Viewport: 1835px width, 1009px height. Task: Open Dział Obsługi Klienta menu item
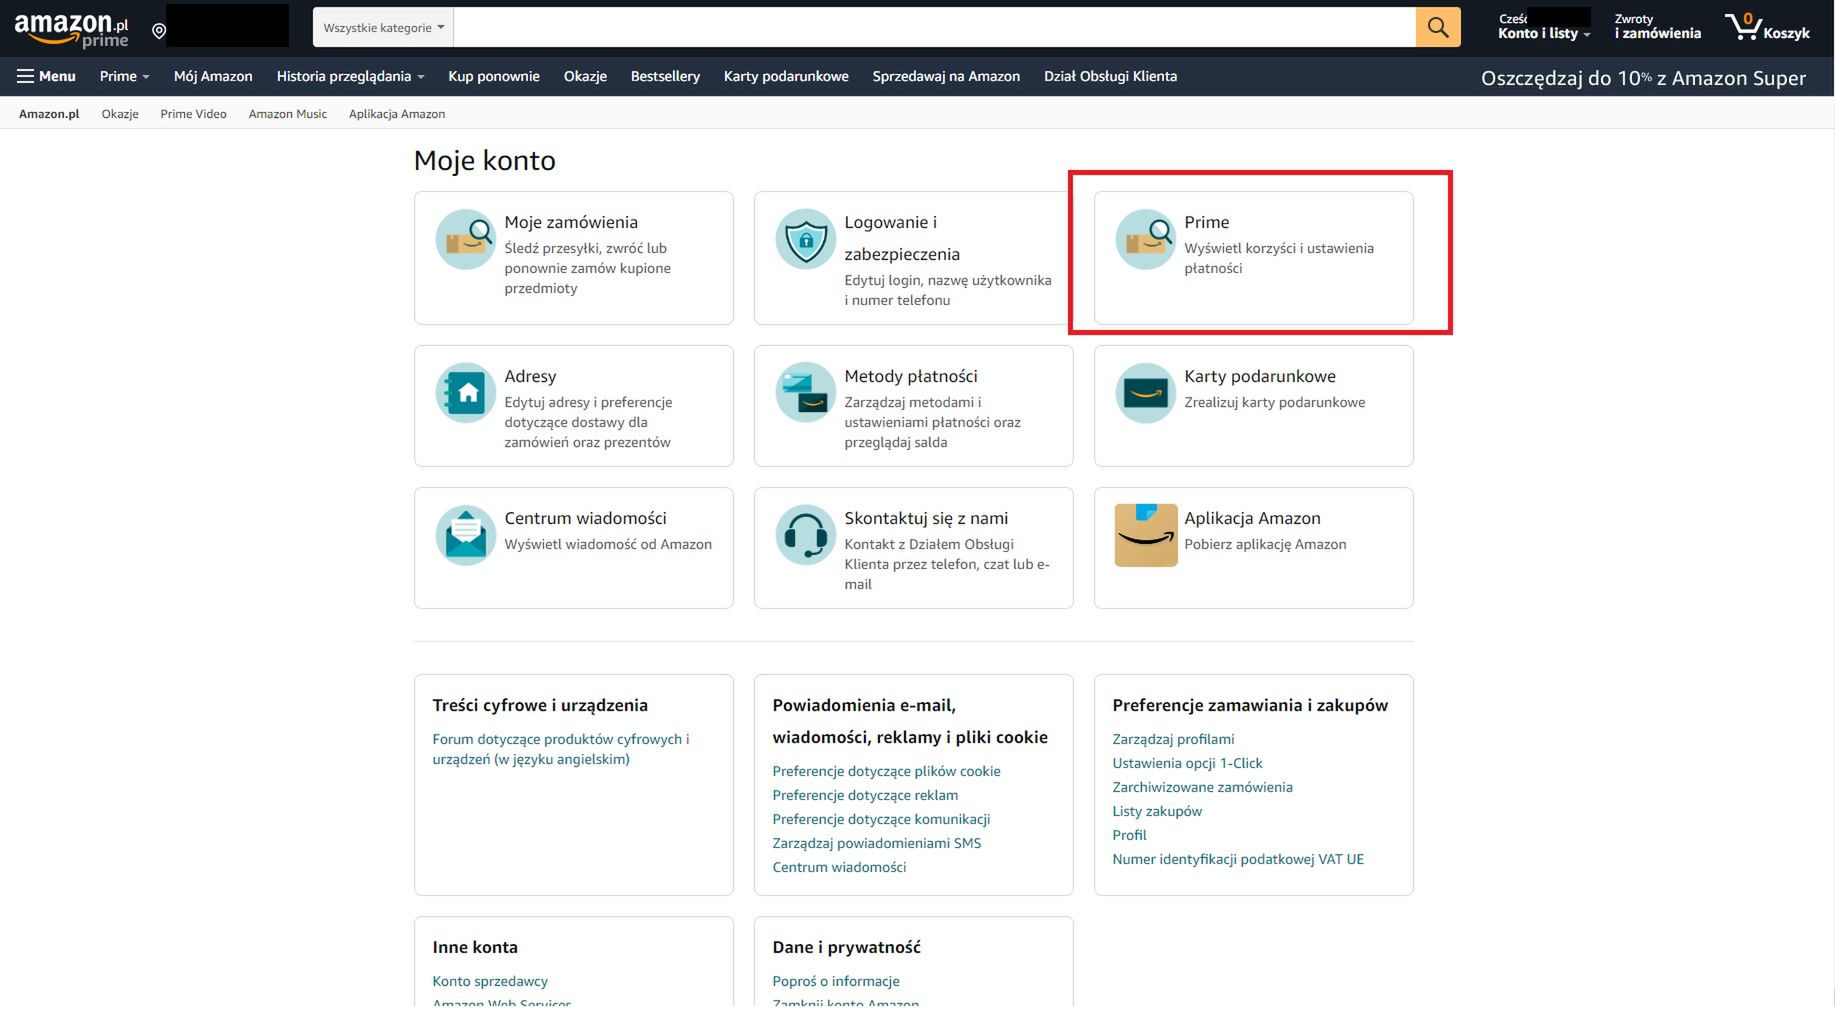click(1110, 76)
